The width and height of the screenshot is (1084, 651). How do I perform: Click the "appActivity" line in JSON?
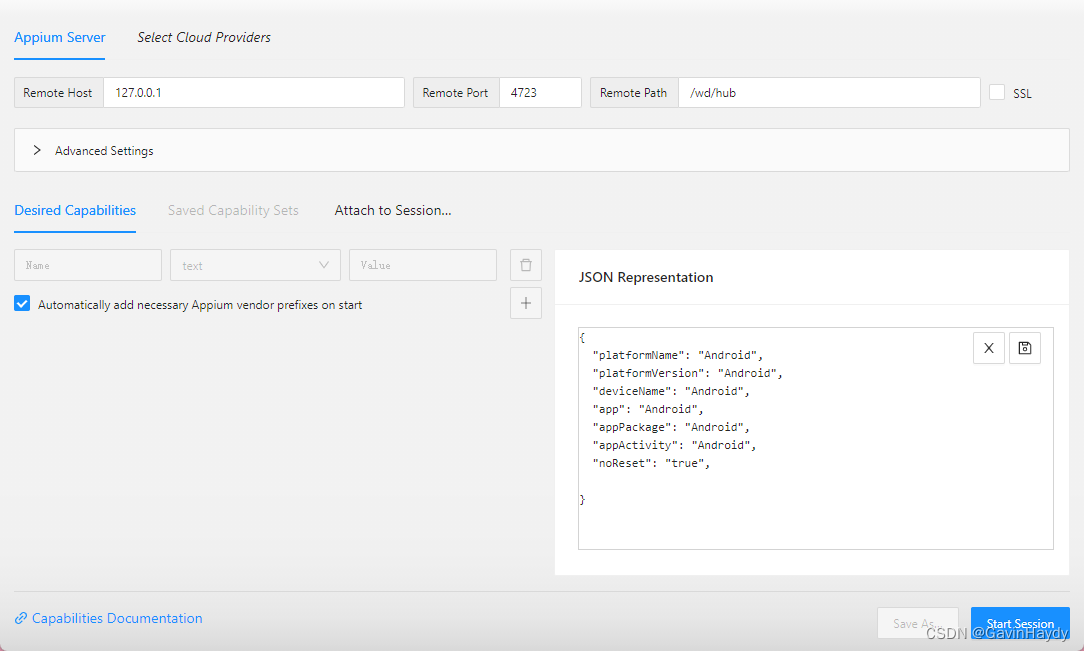pyautogui.click(x=674, y=445)
